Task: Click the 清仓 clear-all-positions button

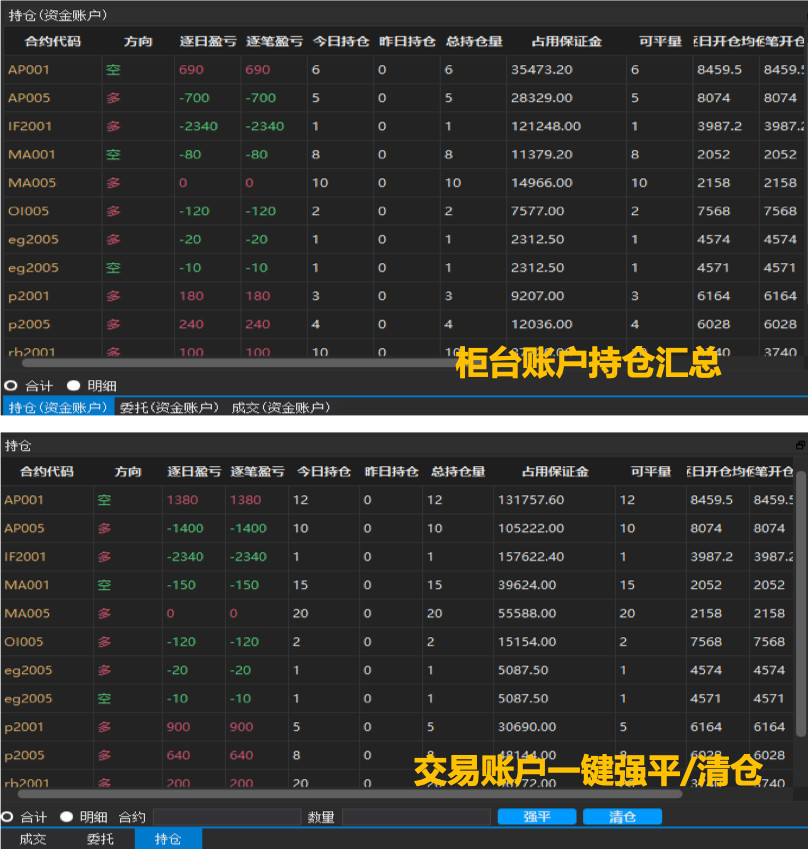Action: (x=622, y=817)
